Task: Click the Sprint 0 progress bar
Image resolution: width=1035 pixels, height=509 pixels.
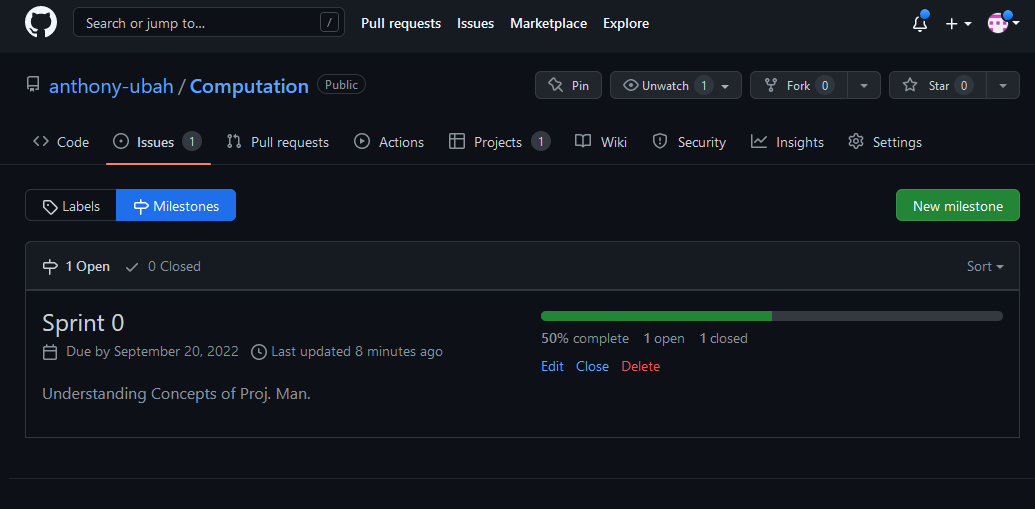Action: click(771, 316)
